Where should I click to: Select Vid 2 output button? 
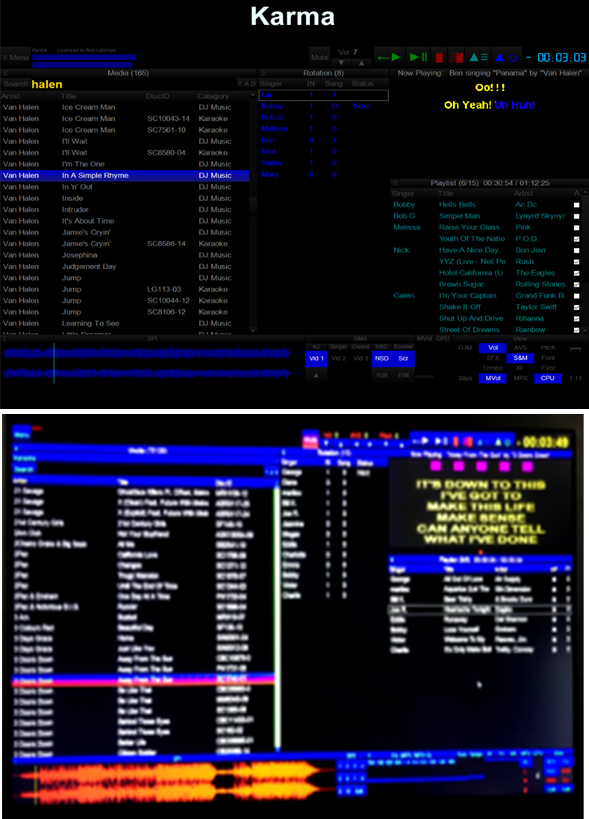[338, 358]
